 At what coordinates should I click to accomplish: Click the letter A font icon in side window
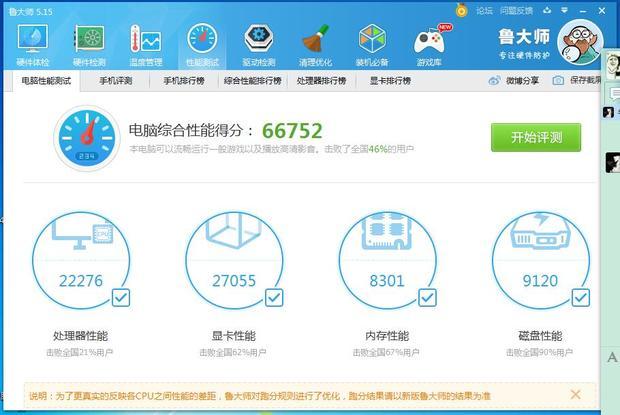click(612, 358)
